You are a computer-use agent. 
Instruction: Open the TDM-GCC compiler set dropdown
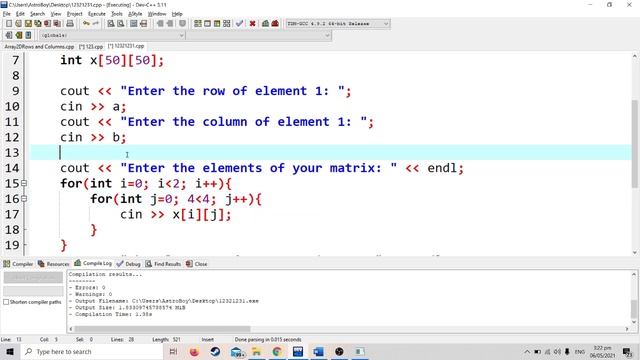coord(338,24)
